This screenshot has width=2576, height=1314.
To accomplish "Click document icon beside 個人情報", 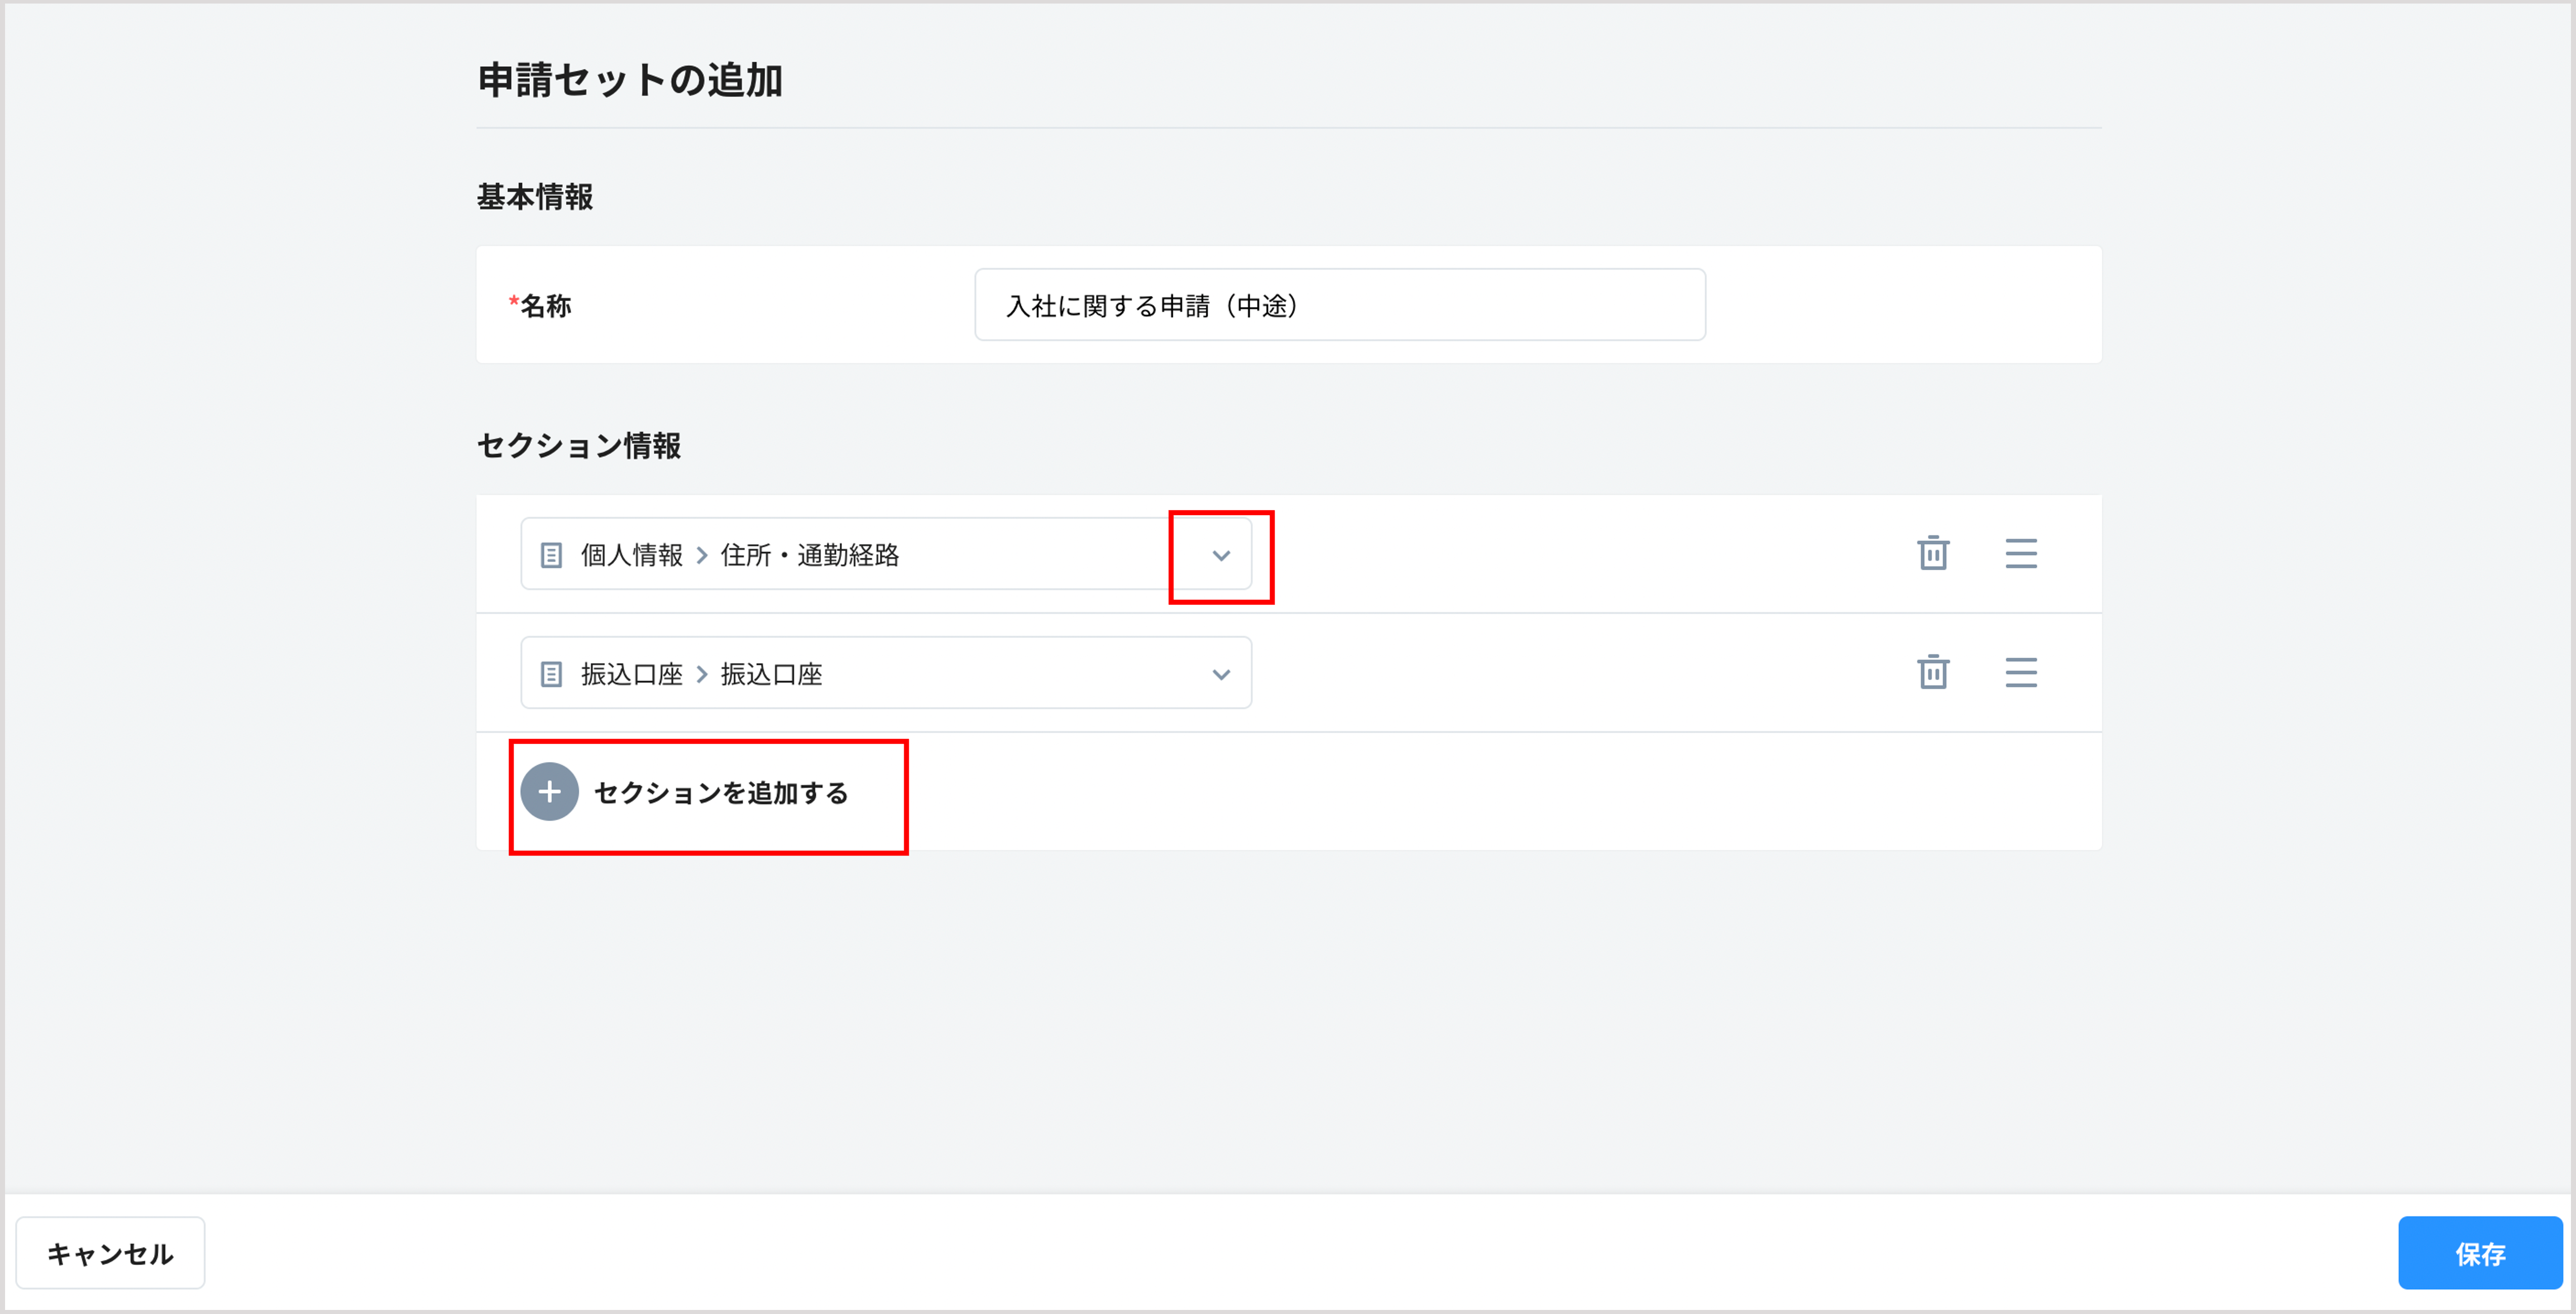I will (x=551, y=555).
